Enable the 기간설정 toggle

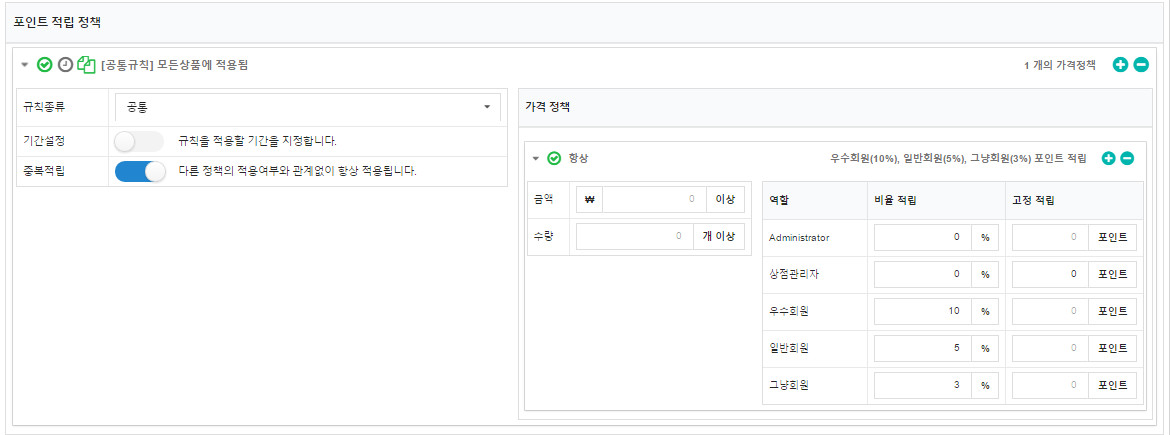pos(140,141)
